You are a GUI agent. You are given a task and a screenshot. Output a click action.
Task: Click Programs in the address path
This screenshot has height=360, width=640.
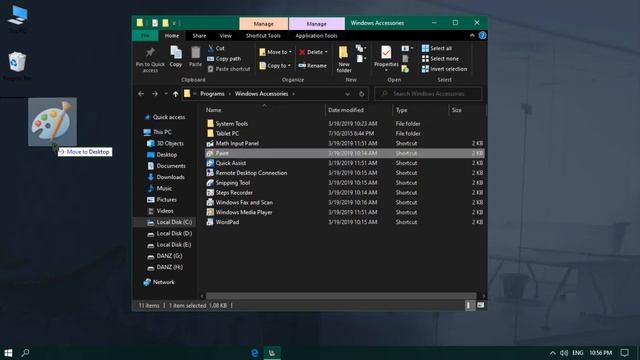(x=212, y=94)
